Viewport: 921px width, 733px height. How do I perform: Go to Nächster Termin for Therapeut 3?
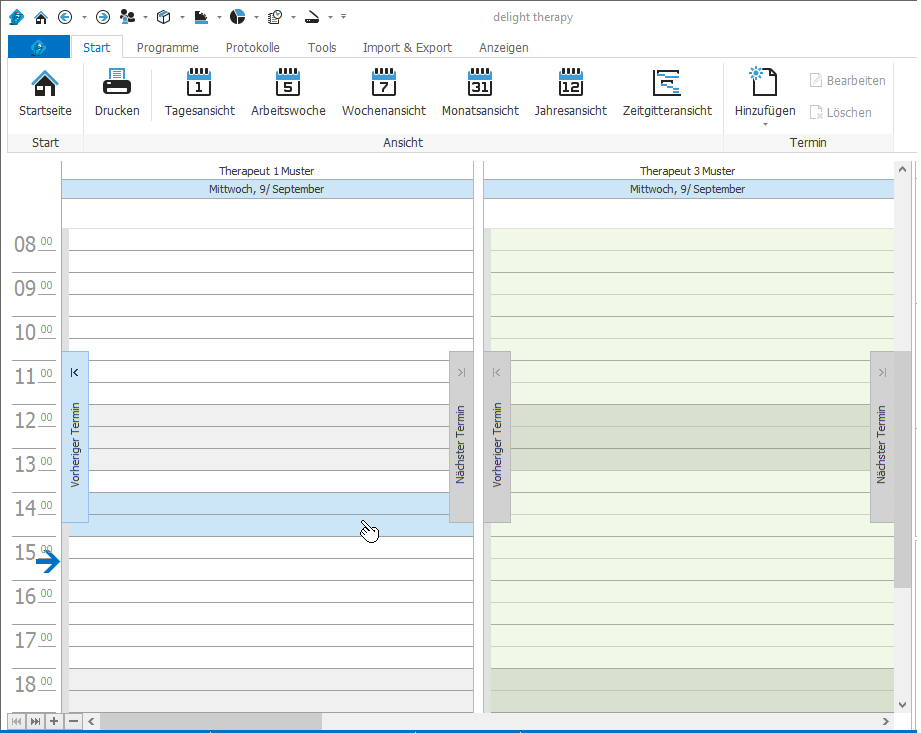pos(881,437)
